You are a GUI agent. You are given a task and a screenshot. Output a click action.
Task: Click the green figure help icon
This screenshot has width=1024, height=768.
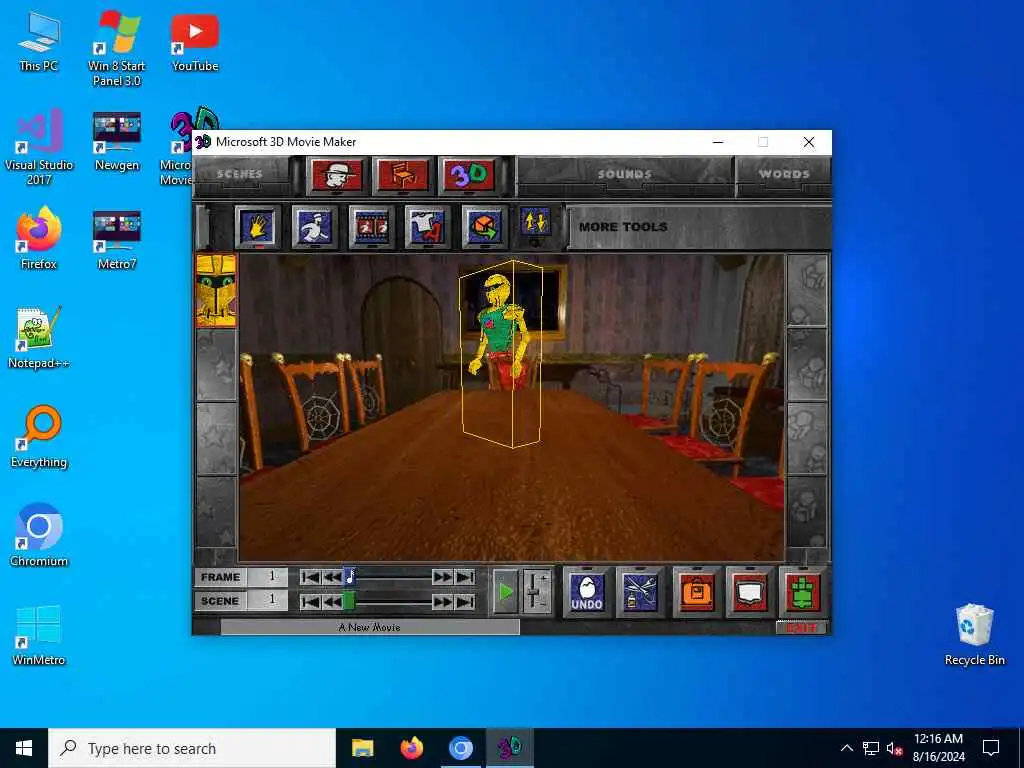(x=803, y=592)
